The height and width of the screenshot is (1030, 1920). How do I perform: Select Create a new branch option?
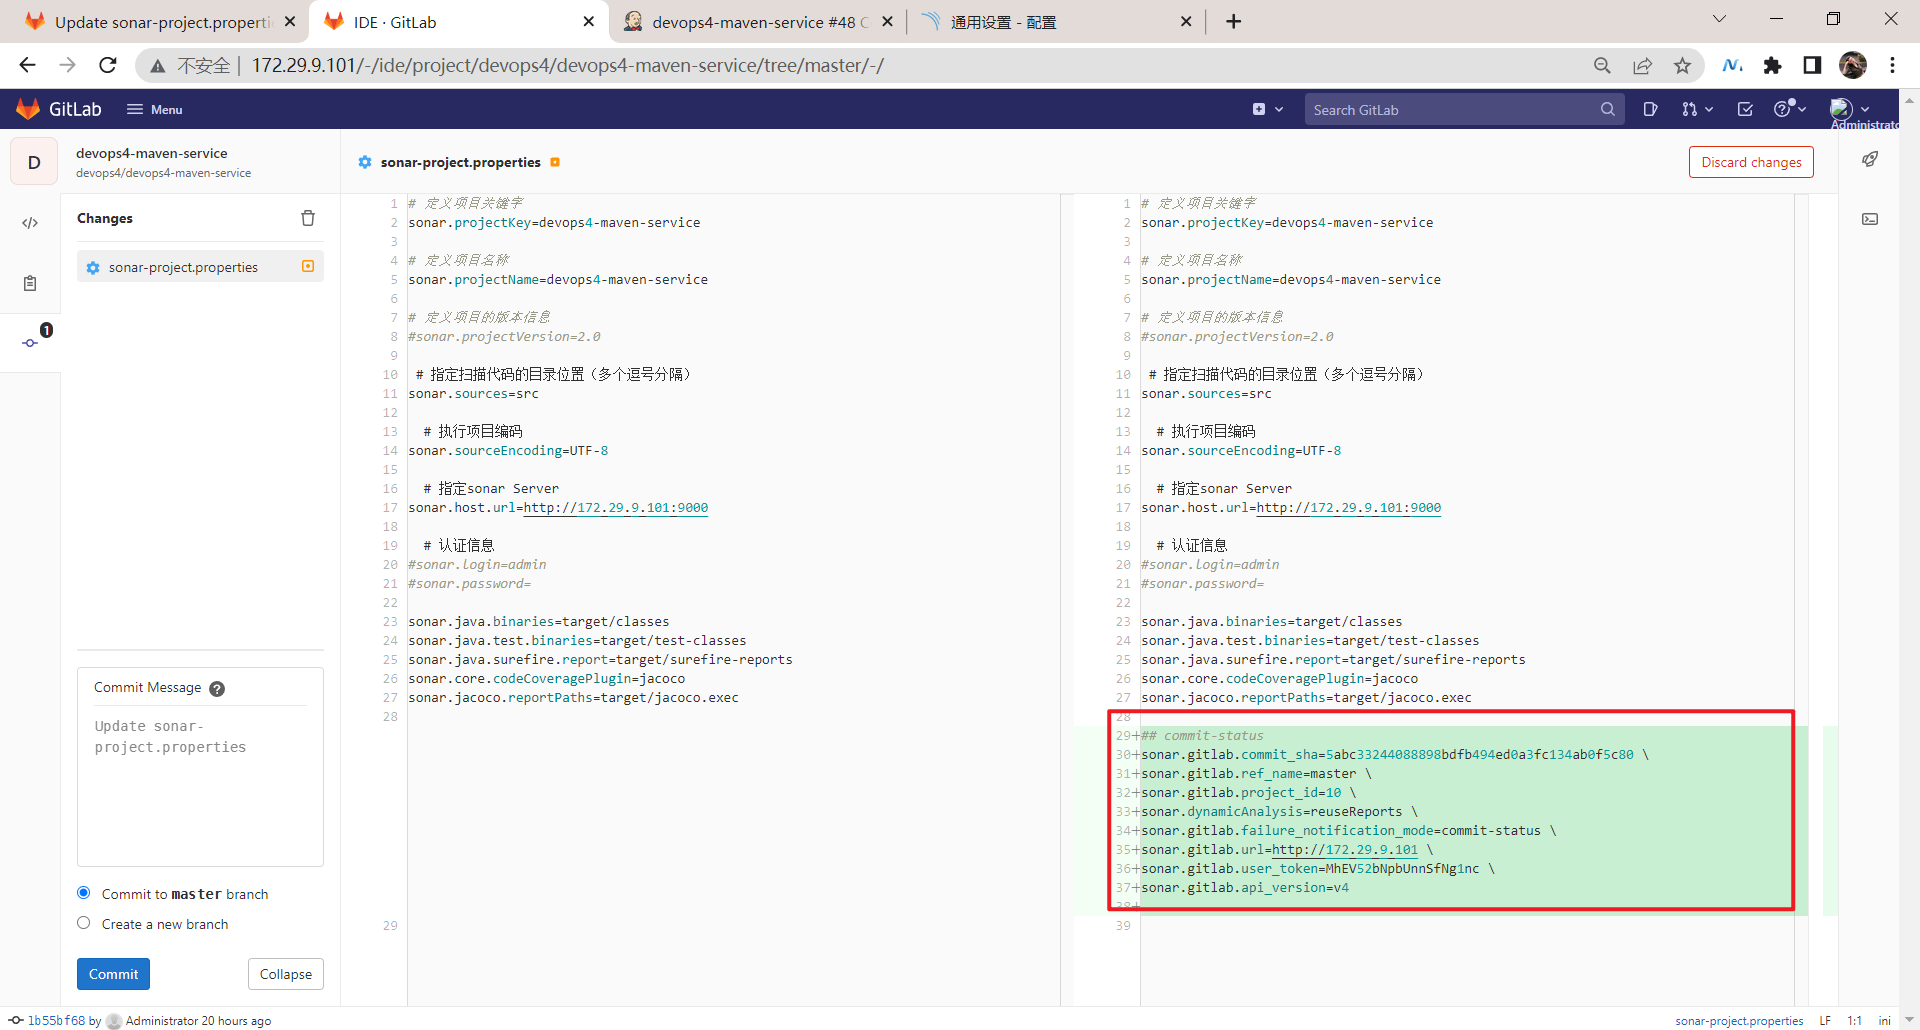coord(84,923)
